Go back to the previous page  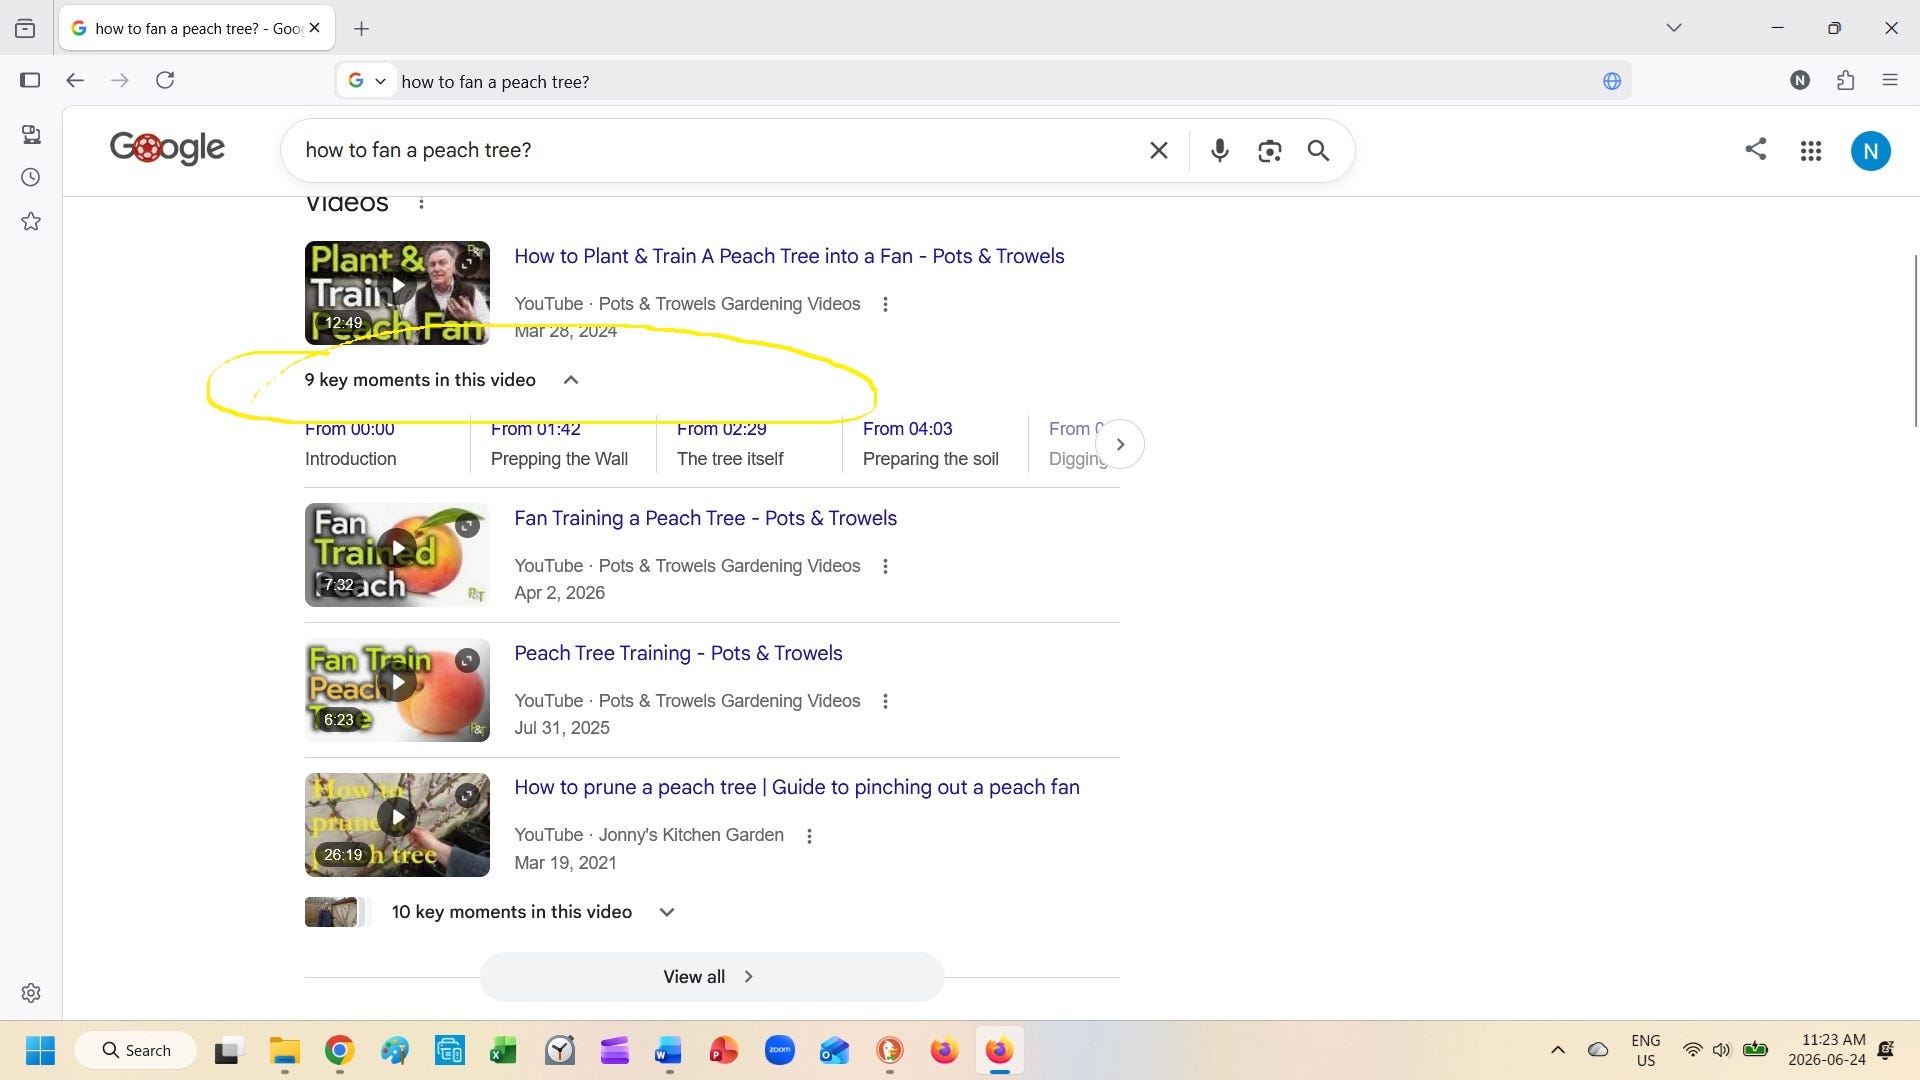(75, 80)
